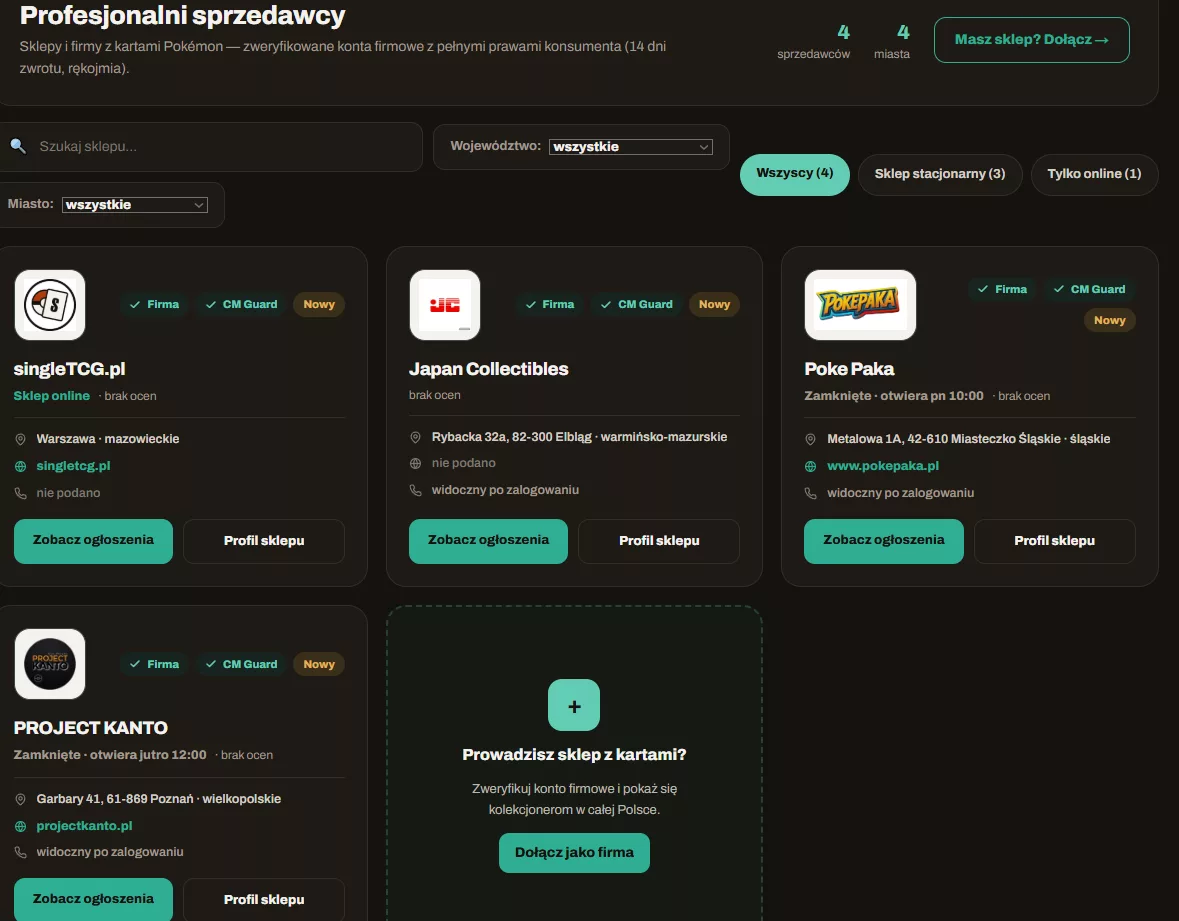This screenshot has height=921, width=1179.
Task: Click the Nowy badge on singleTCG.pl
Action: (319, 304)
